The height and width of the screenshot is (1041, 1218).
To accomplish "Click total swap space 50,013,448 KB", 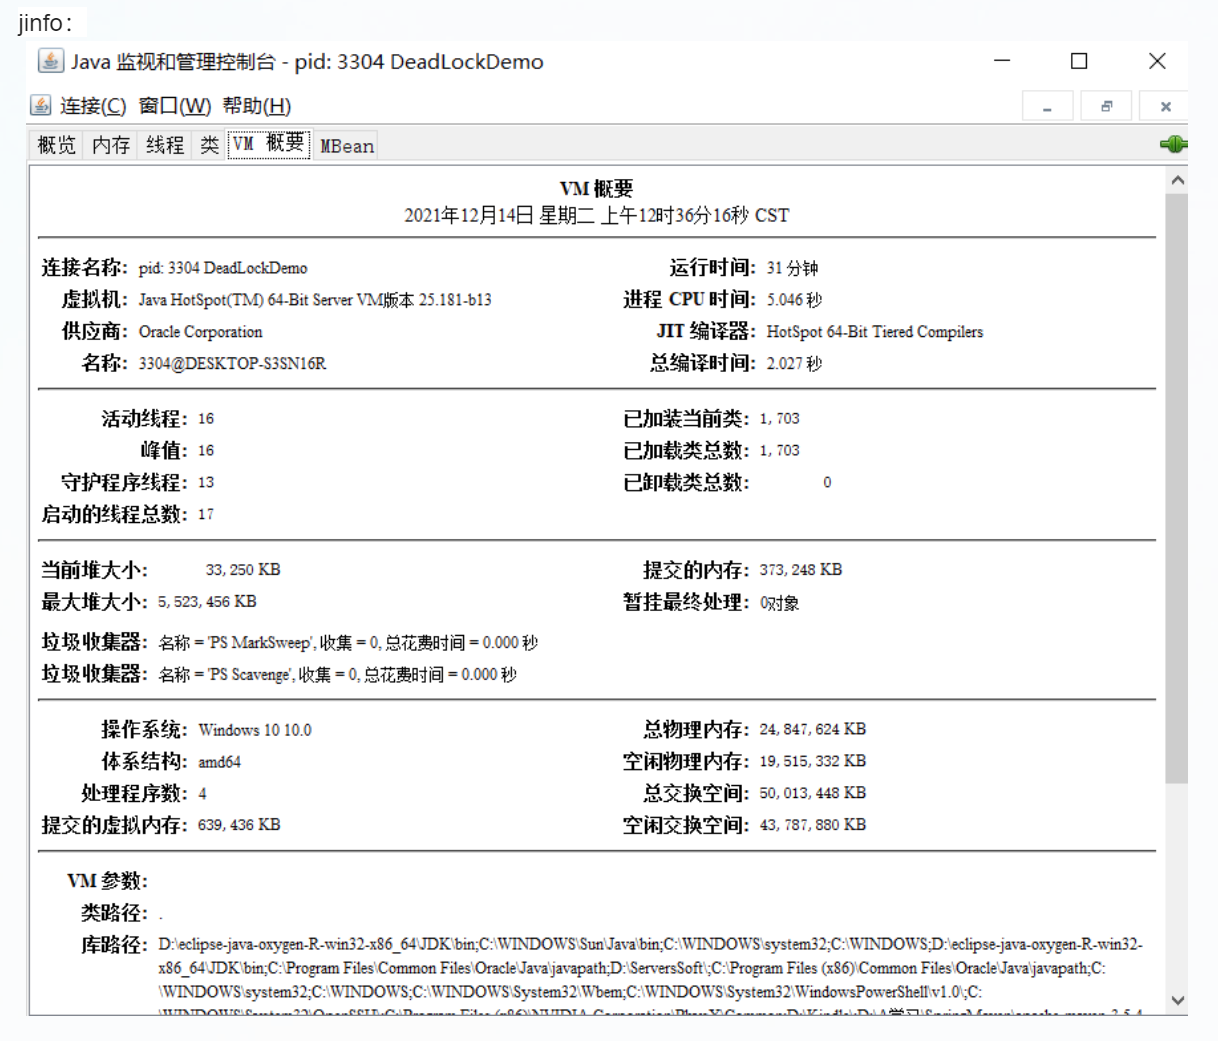I will tap(812, 793).
